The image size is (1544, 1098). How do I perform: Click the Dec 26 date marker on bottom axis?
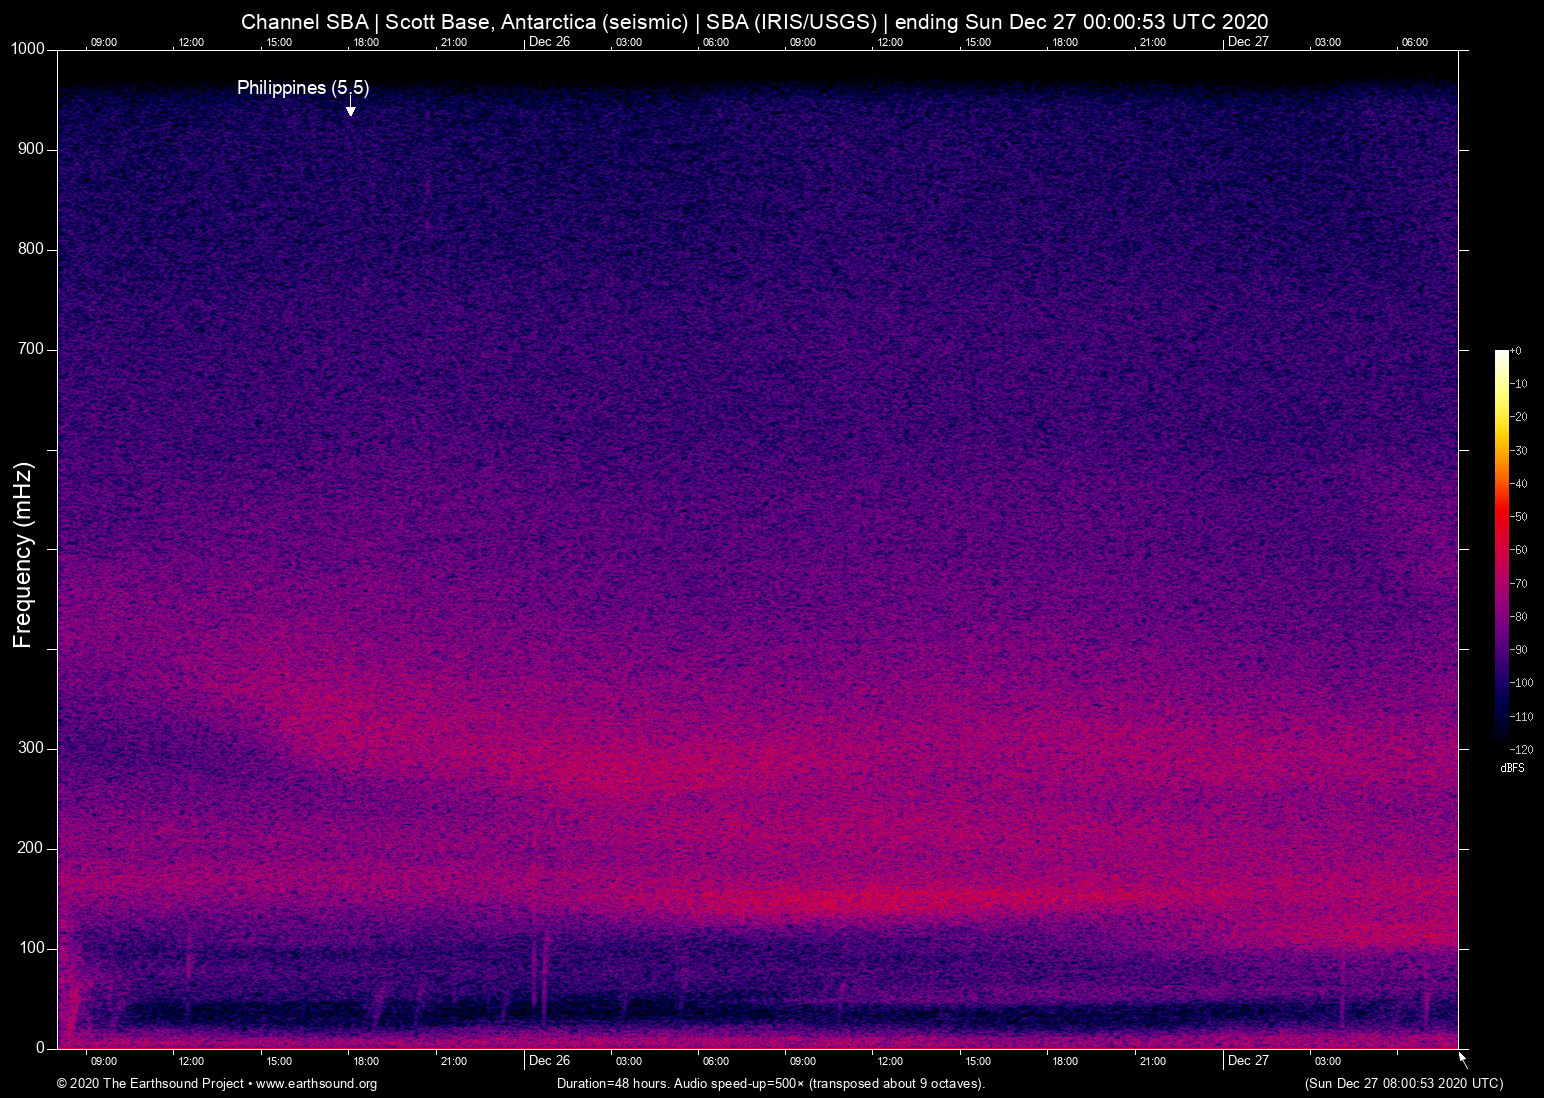[549, 1061]
